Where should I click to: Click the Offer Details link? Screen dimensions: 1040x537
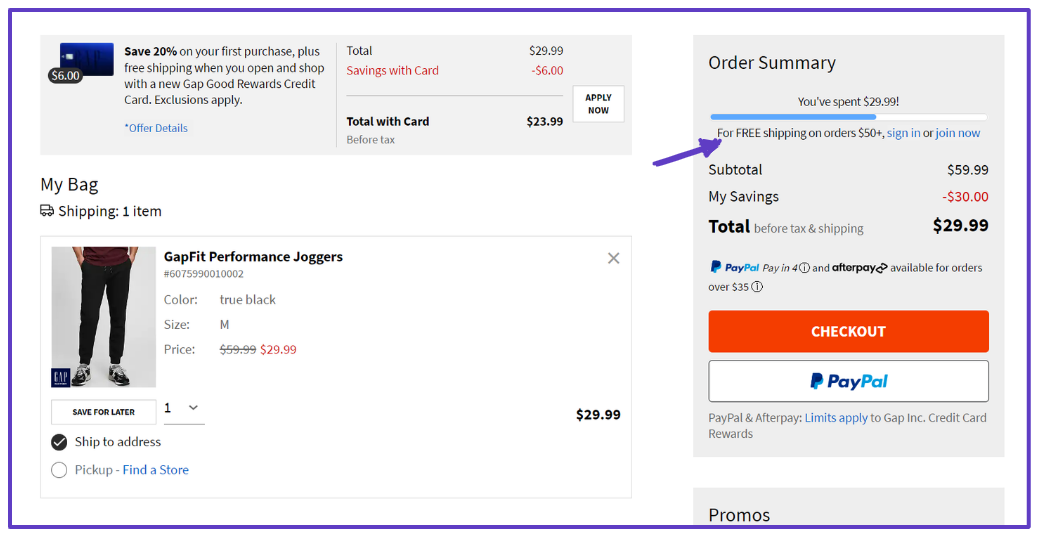(156, 128)
